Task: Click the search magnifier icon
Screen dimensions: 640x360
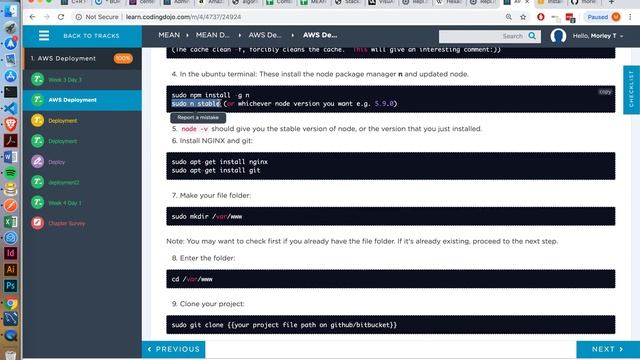Action: (532, 36)
